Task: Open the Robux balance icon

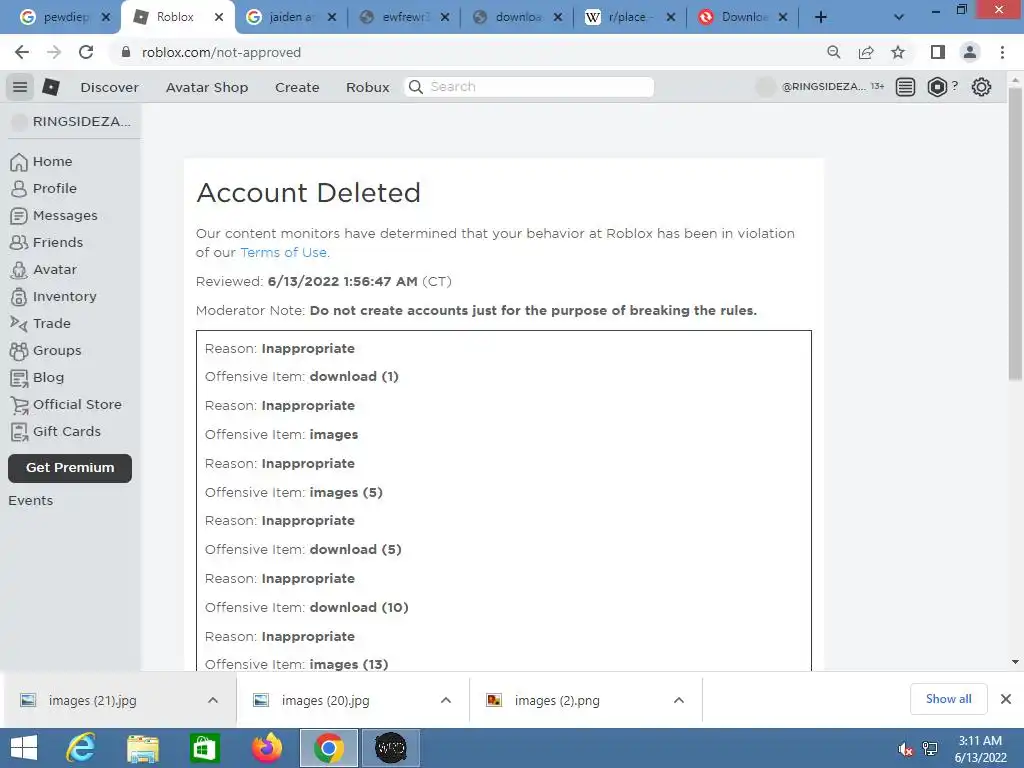Action: 937,87
